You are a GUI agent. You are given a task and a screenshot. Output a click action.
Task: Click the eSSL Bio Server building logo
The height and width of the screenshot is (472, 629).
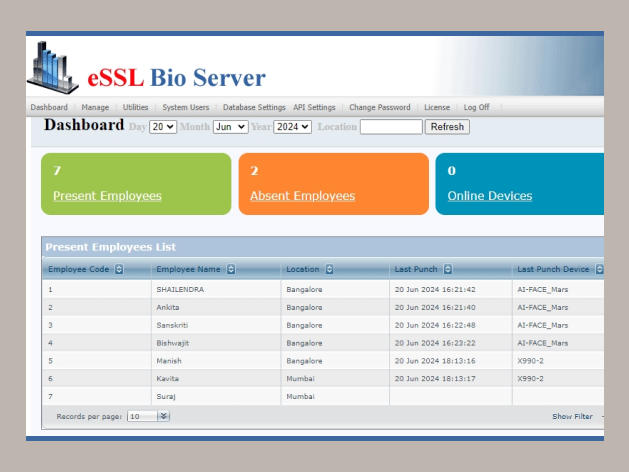(52, 67)
